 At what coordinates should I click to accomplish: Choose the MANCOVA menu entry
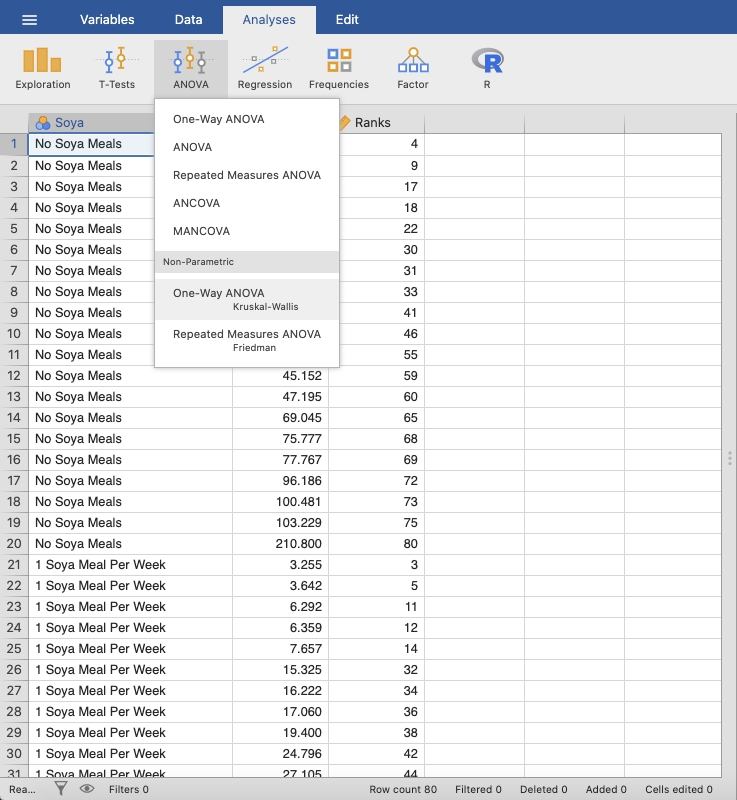coord(247,231)
